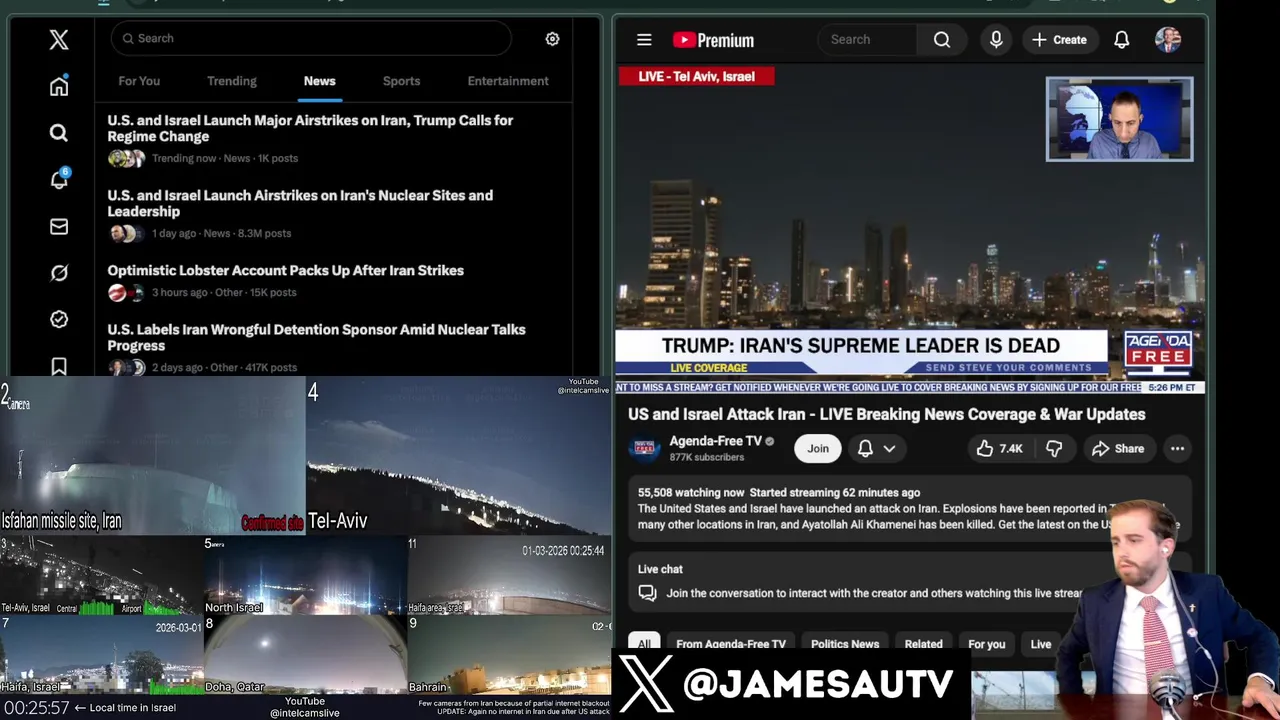
Task: Click the Bahrain camera 9 feed
Action: pyautogui.click(x=509, y=656)
